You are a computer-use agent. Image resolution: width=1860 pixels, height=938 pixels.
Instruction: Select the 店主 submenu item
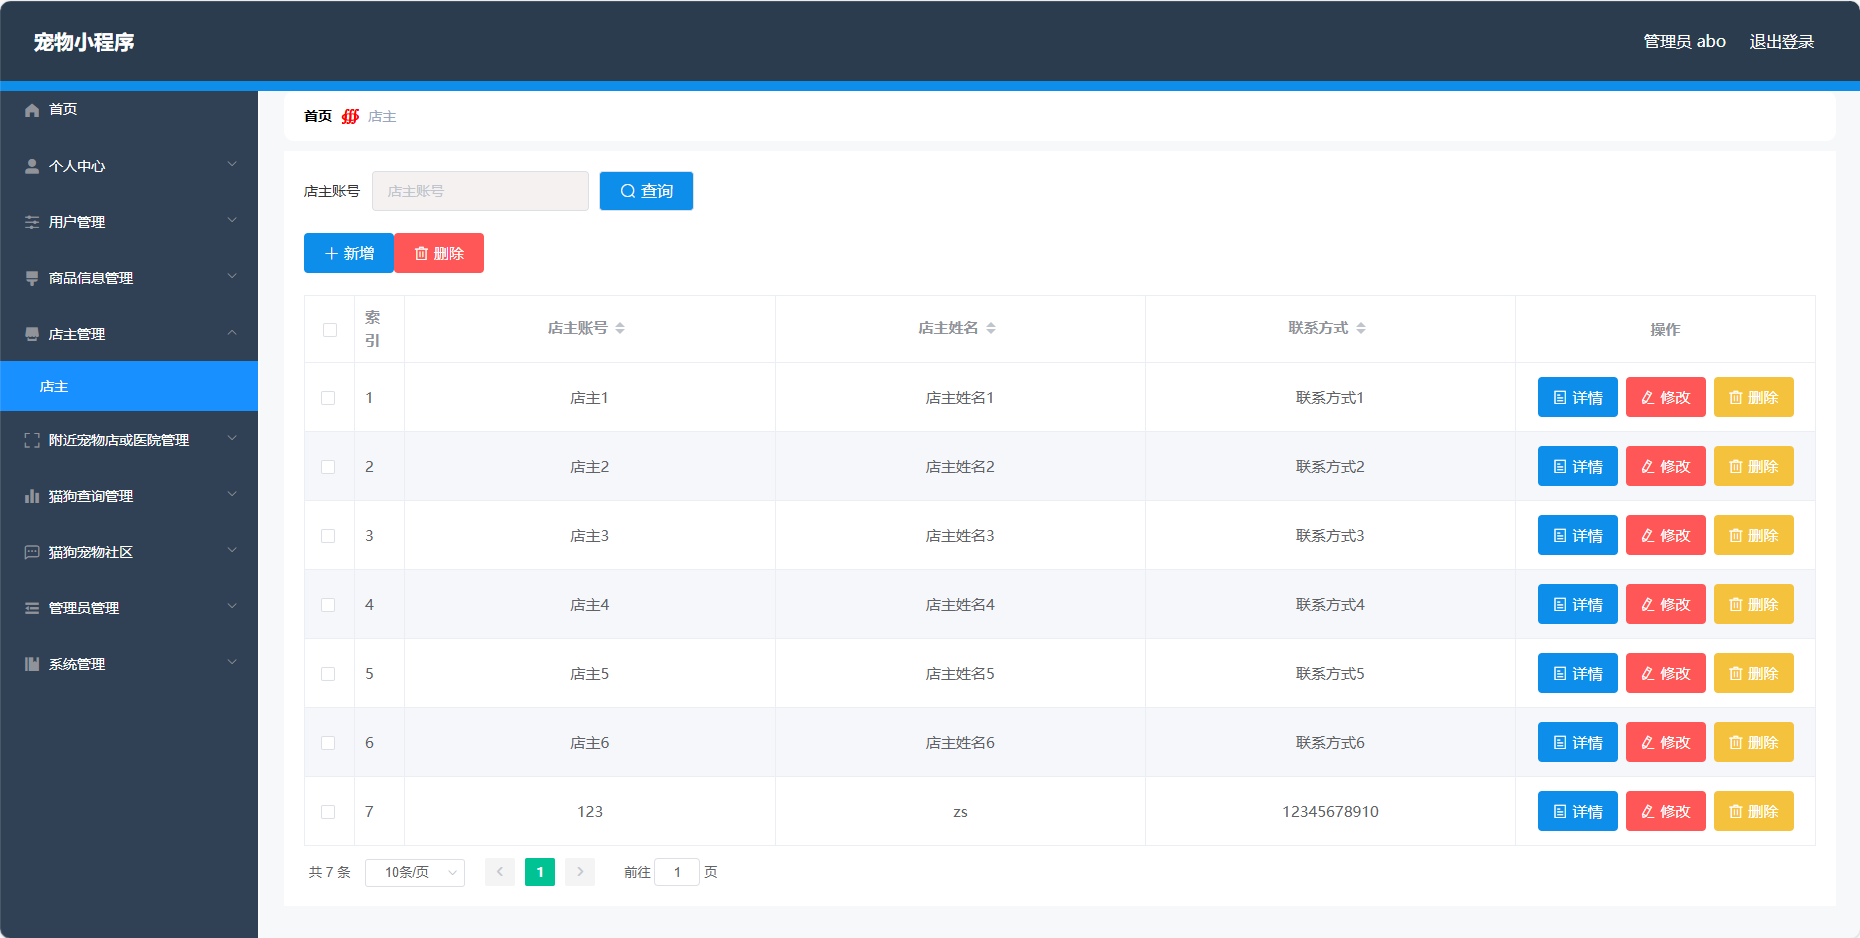tap(129, 386)
